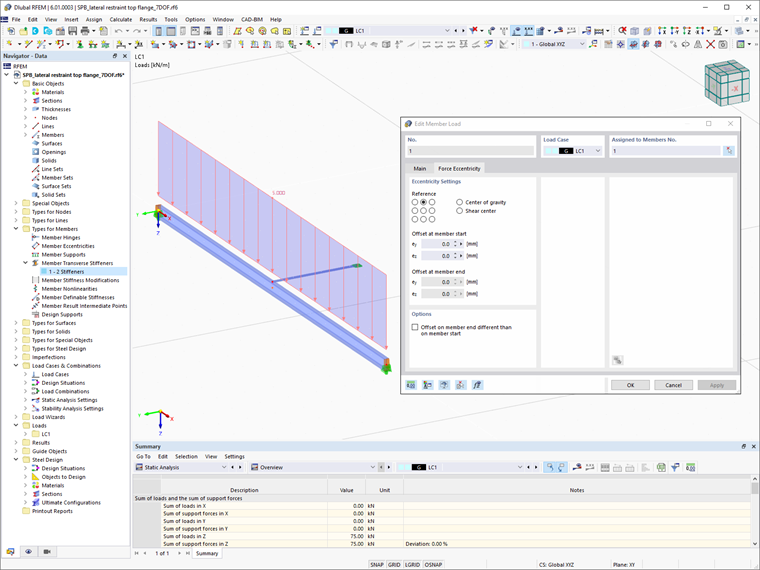Click the Undo arrow icon
The width and height of the screenshot is (760, 570).
(118, 31)
